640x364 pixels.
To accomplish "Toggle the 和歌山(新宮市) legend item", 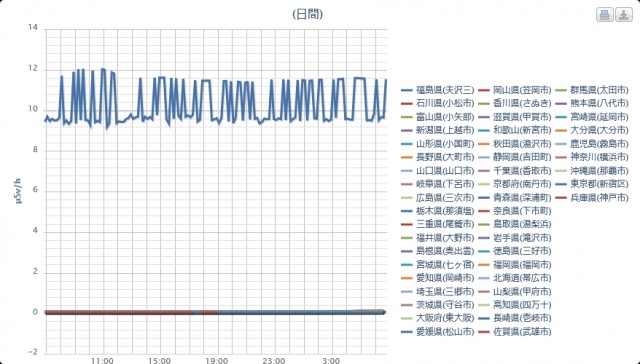I will coord(515,131).
